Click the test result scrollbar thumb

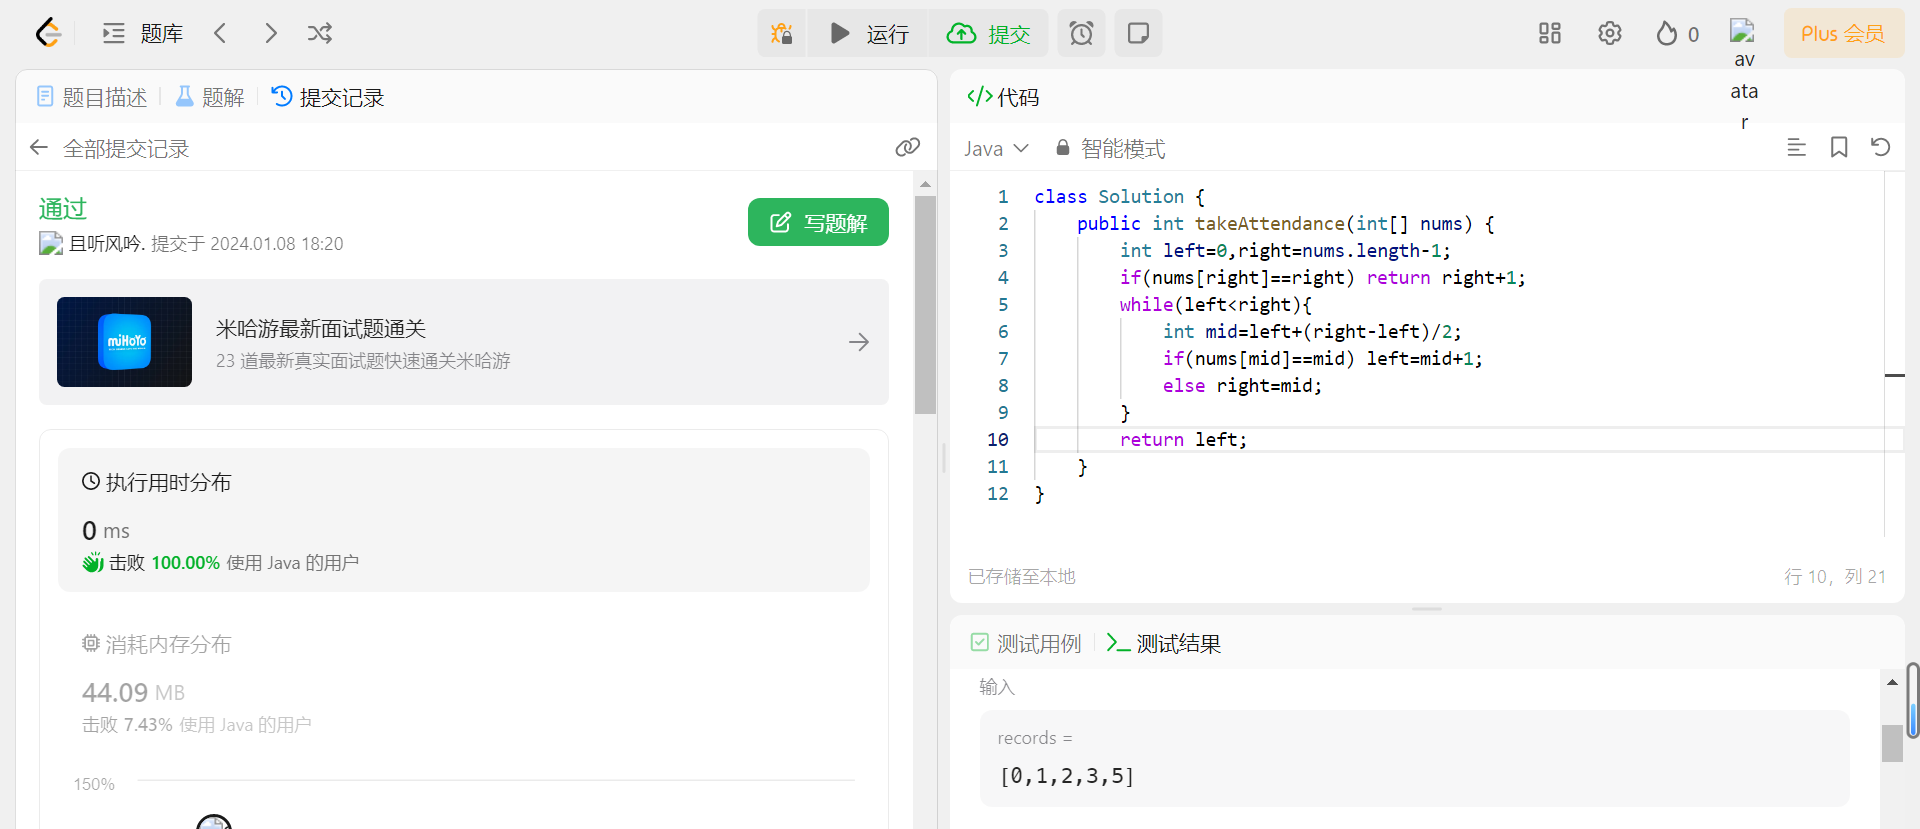[1892, 743]
